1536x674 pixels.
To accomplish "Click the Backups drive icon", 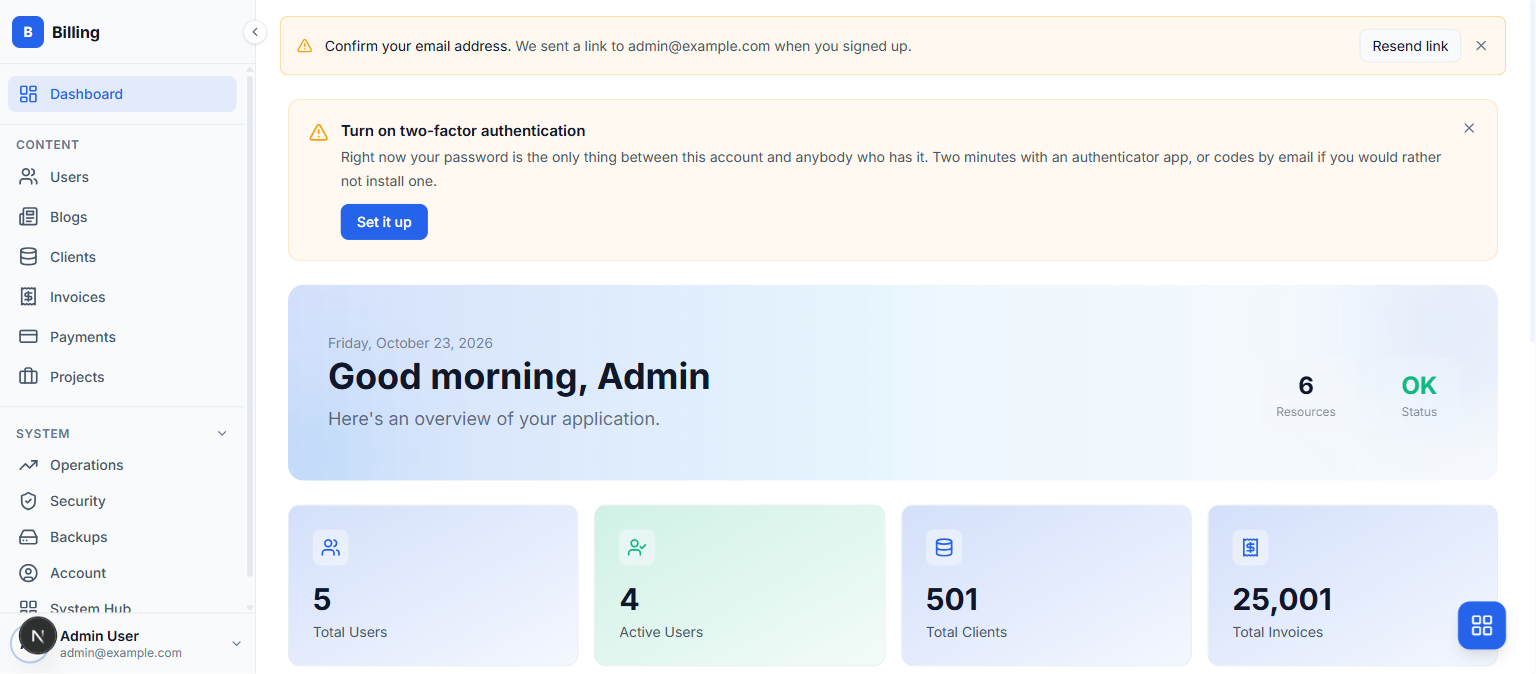I will coord(28,537).
